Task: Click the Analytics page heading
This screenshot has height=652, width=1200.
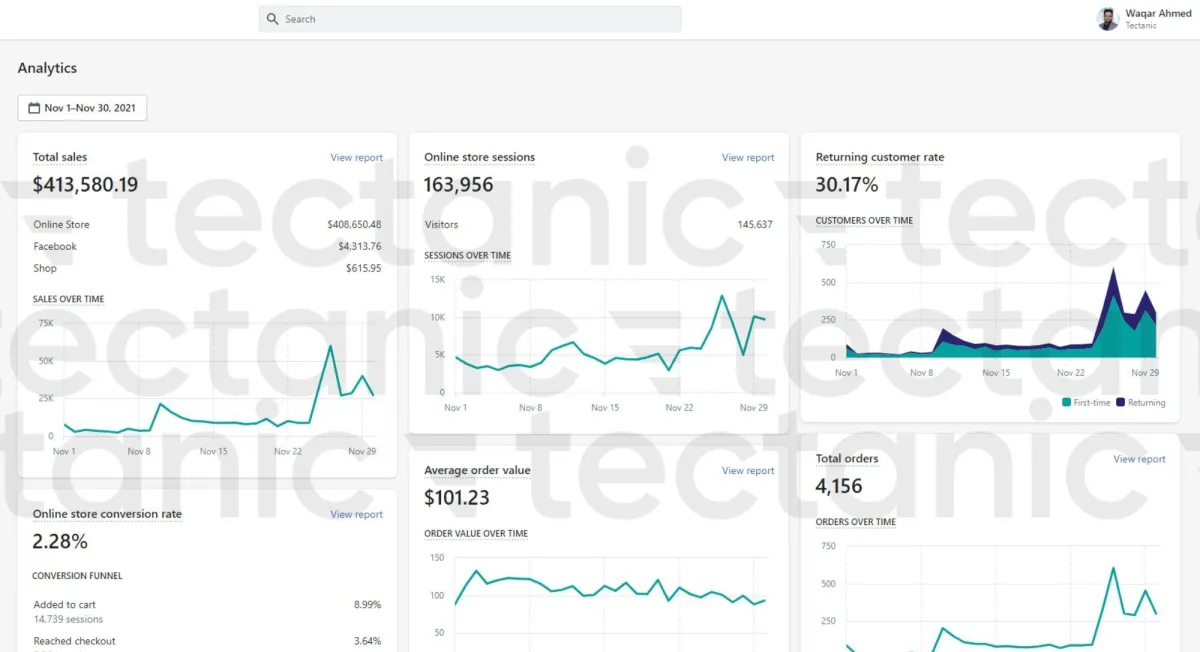Action: [47, 68]
